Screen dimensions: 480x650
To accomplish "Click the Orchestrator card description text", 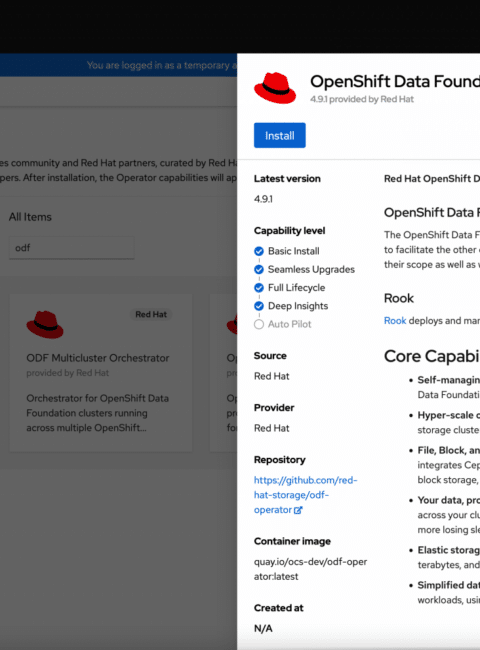I will [97, 413].
